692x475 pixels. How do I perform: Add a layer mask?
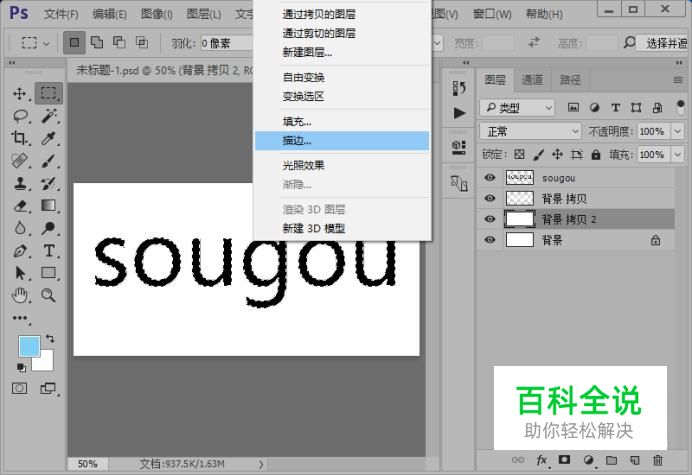coord(564,460)
